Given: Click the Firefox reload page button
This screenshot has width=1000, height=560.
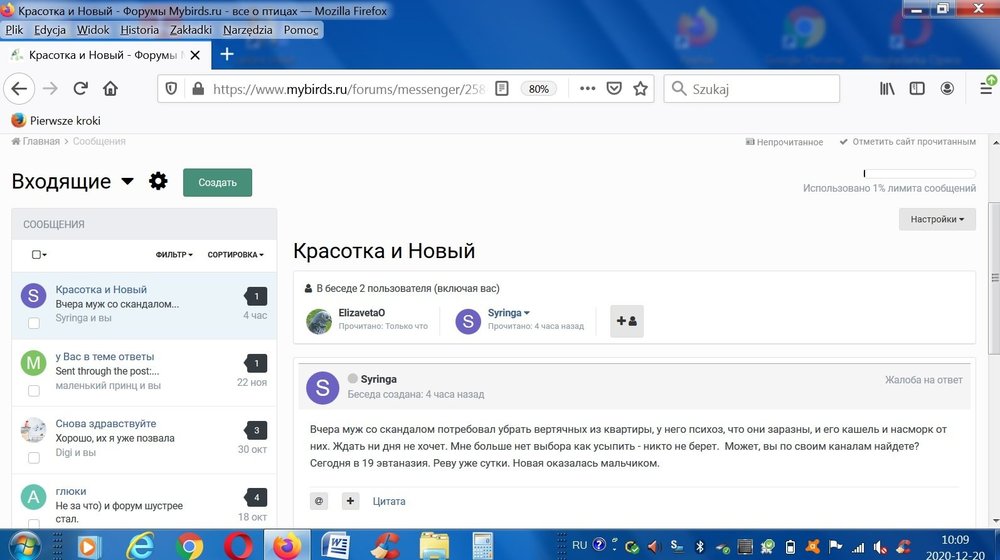Looking at the screenshot, I should coord(81,89).
